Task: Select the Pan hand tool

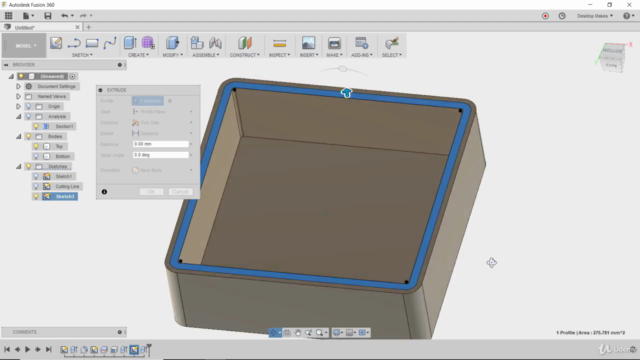Action: coord(298,333)
